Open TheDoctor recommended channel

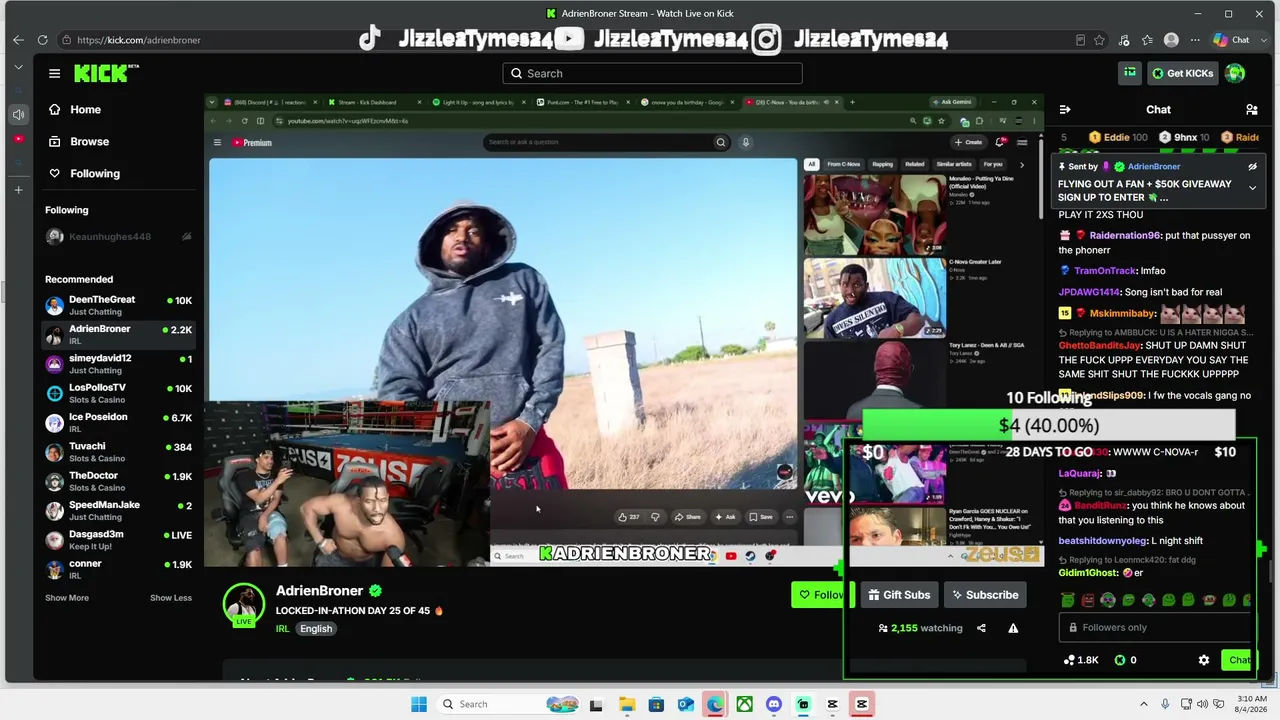(118, 481)
